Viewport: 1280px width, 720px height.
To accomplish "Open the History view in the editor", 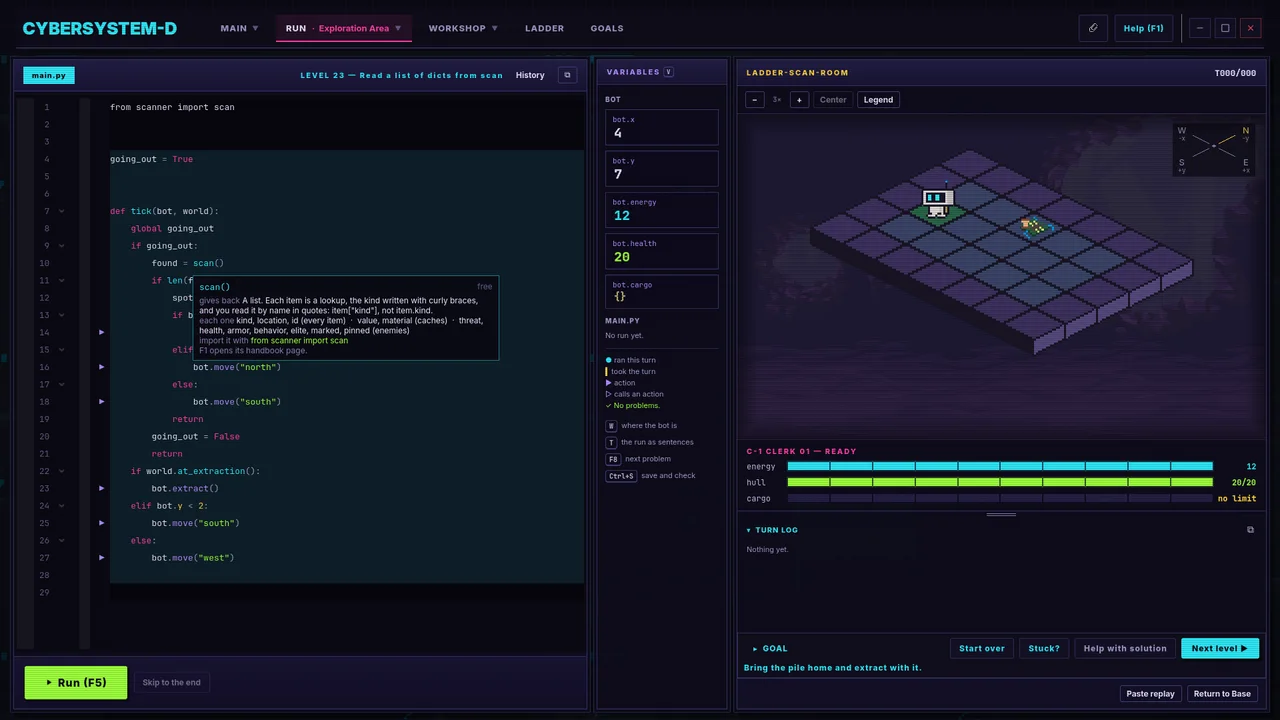I will (530, 75).
